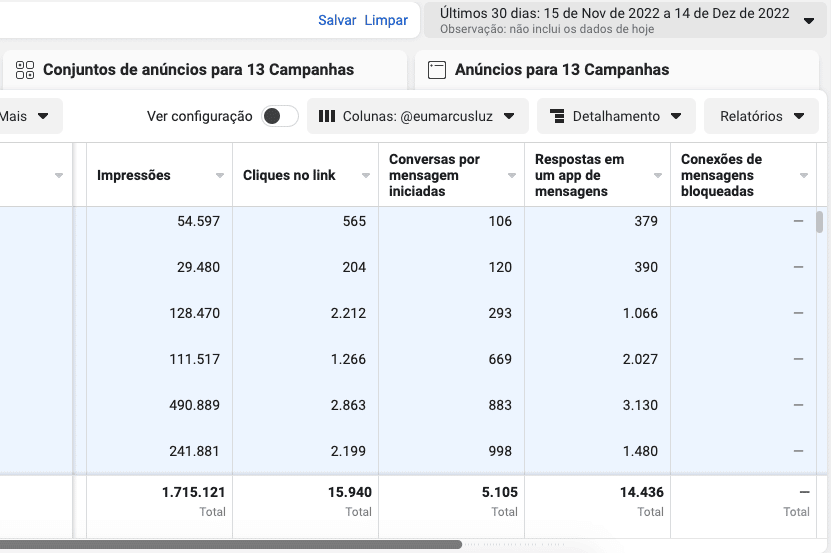Toggle the Ver configuração switch
The width and height of the screenshot is (831, 553).
280,116
